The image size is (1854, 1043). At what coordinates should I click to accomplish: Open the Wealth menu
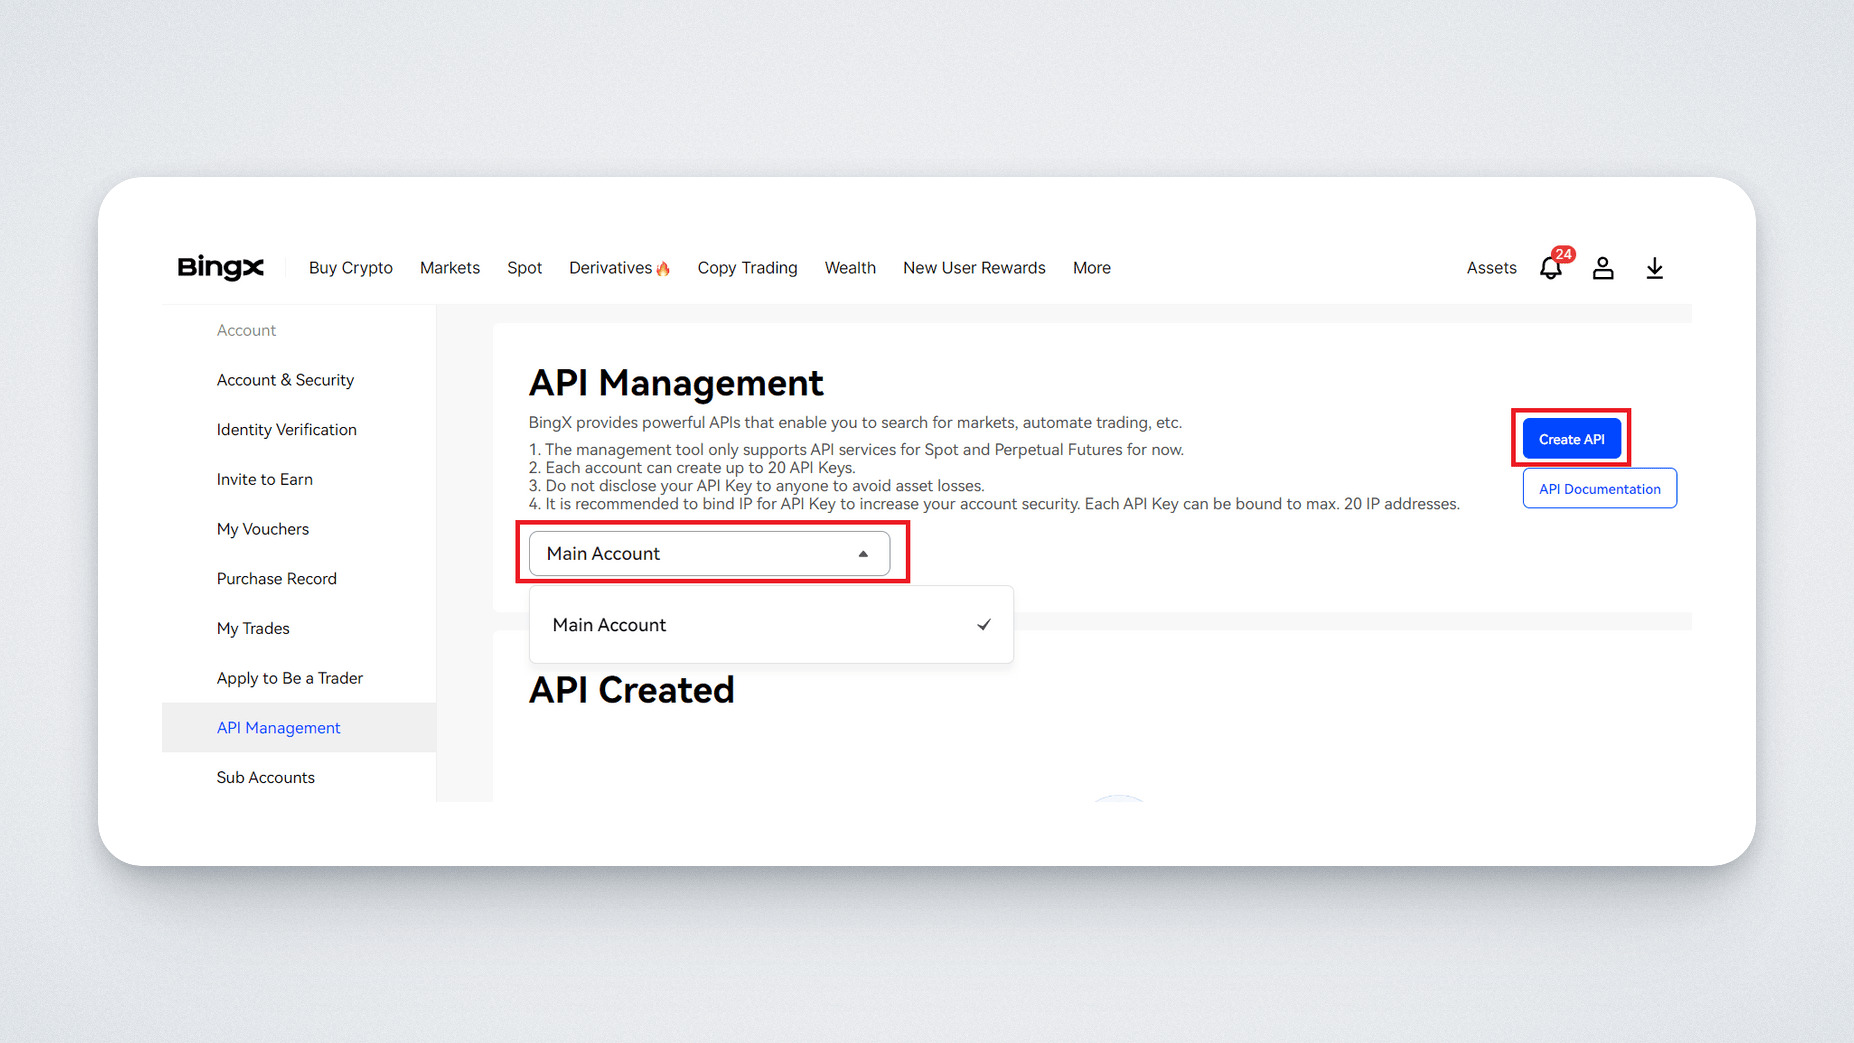coord(850,268)
